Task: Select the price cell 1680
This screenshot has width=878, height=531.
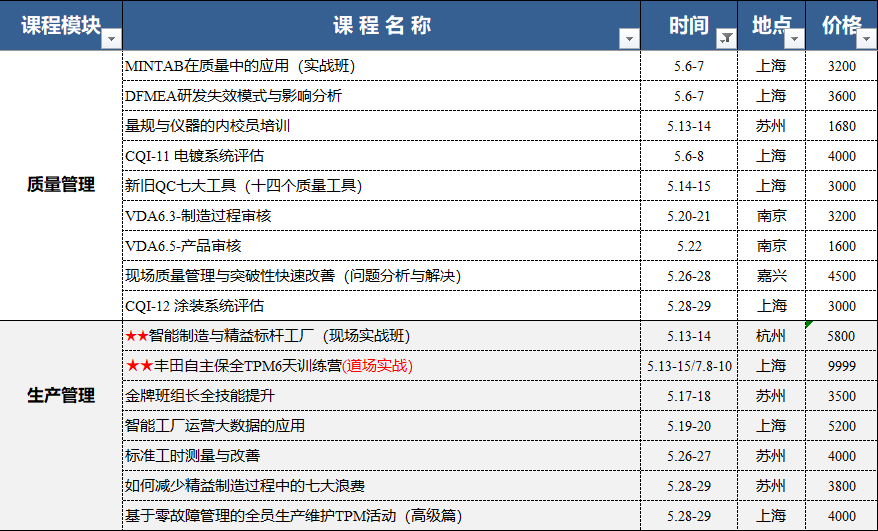Action: pyautogui.click(x=842, y=126)
